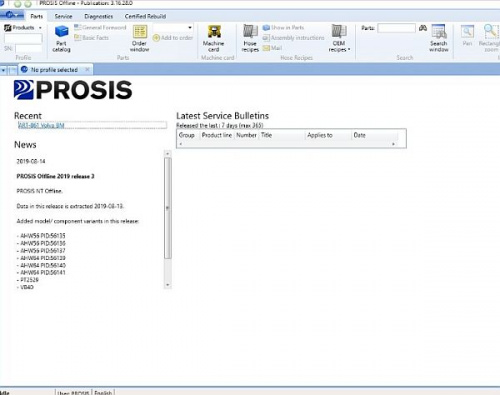Select the Pan tool
This screenshot has height=395, width=500.
click(x=467, y=36)
